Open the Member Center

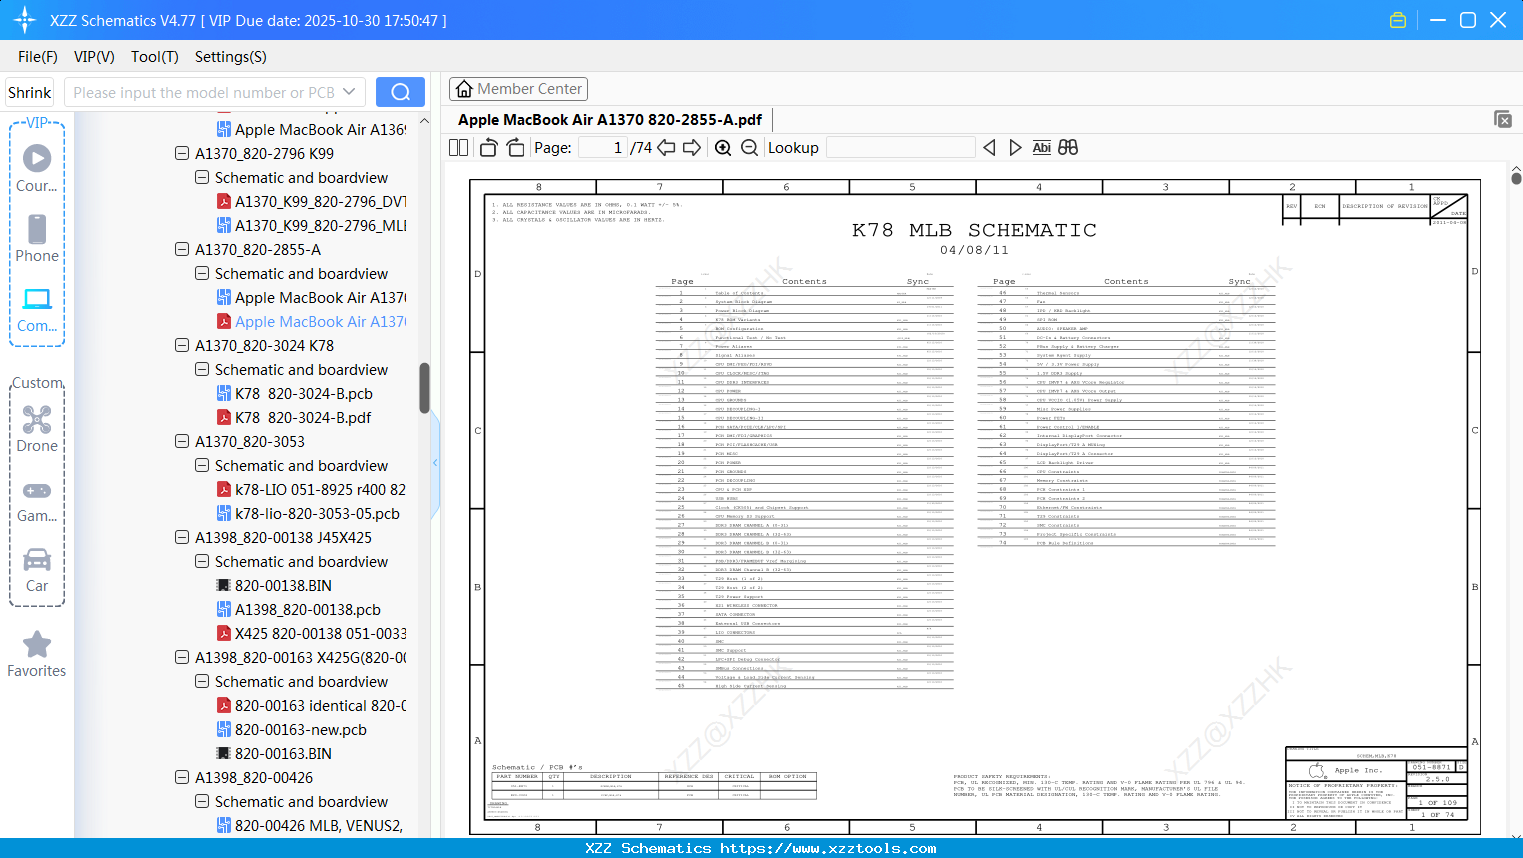coord(518,89)
